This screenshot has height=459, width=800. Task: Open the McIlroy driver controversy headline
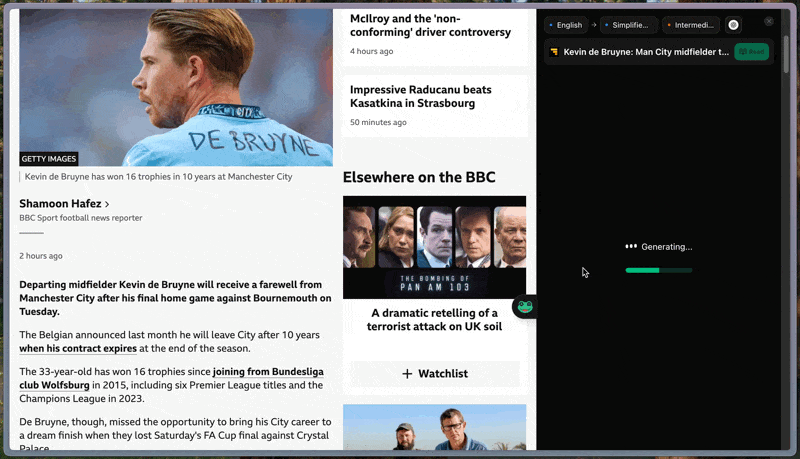430,25
